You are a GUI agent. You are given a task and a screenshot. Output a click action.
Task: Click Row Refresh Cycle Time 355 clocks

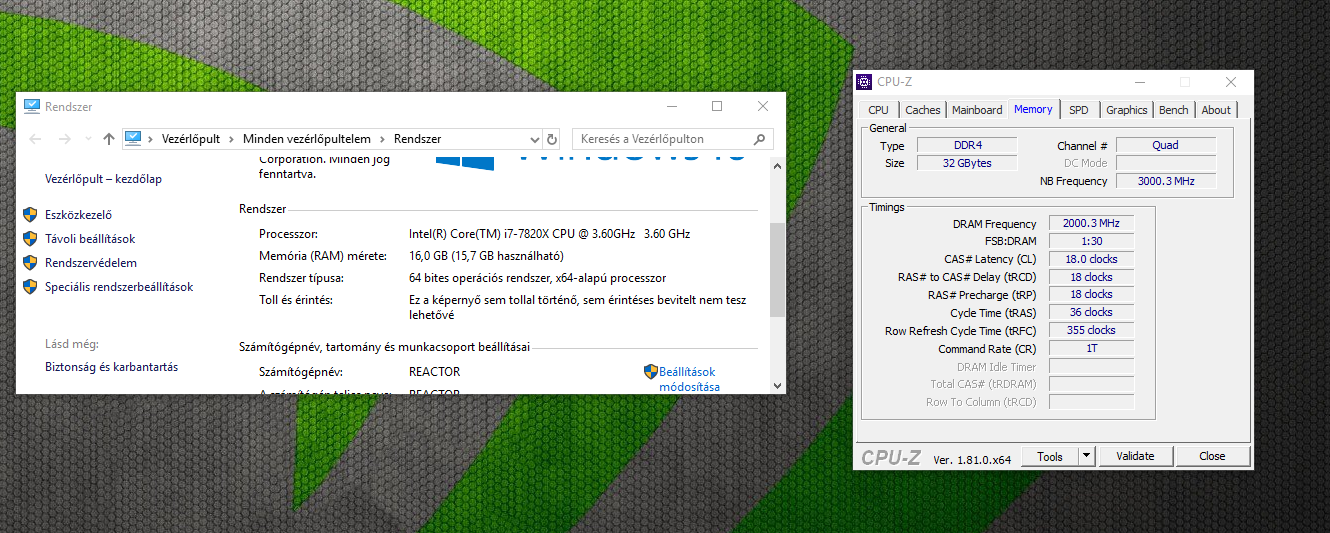(x=1091, y=330)
